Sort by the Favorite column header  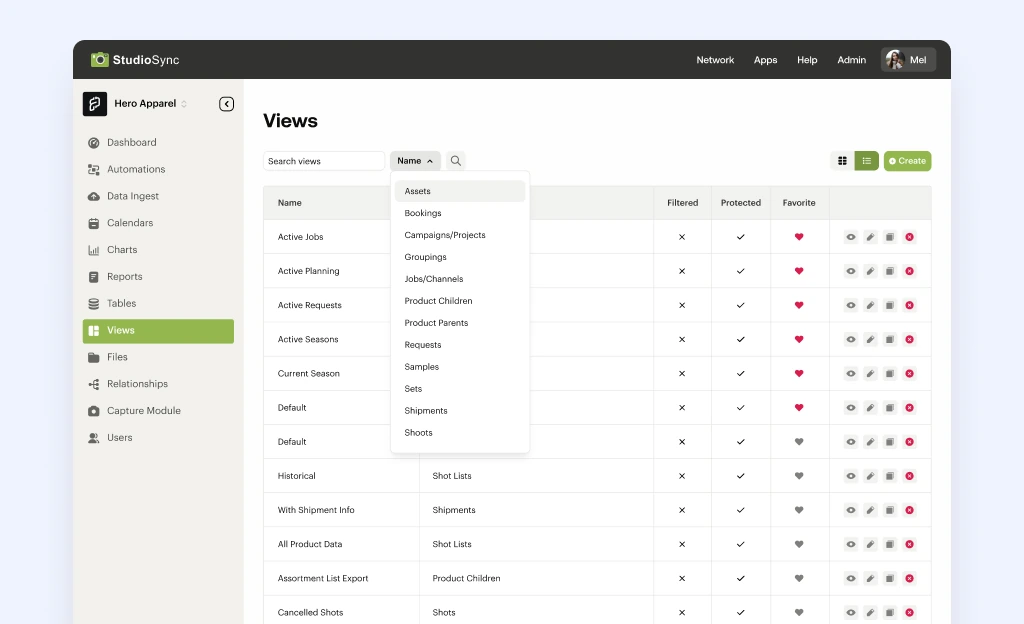click(799, 203)
